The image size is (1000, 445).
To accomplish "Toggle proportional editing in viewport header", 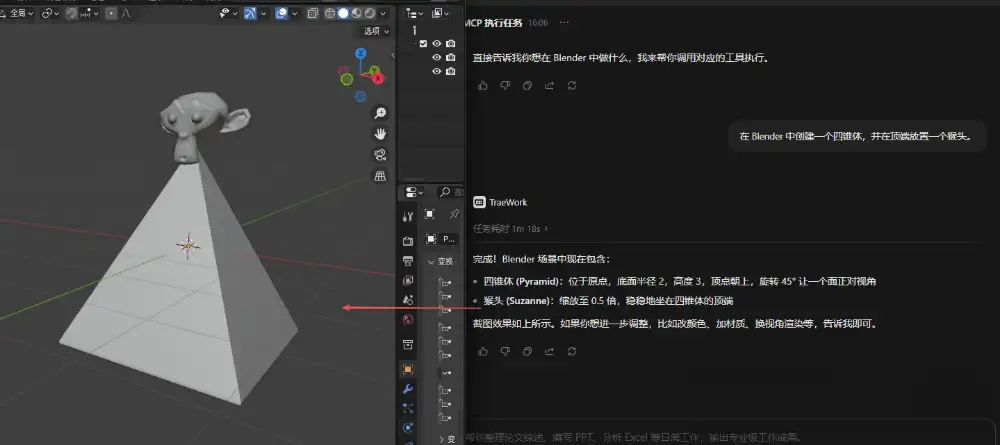I will (x=111, y=13).
